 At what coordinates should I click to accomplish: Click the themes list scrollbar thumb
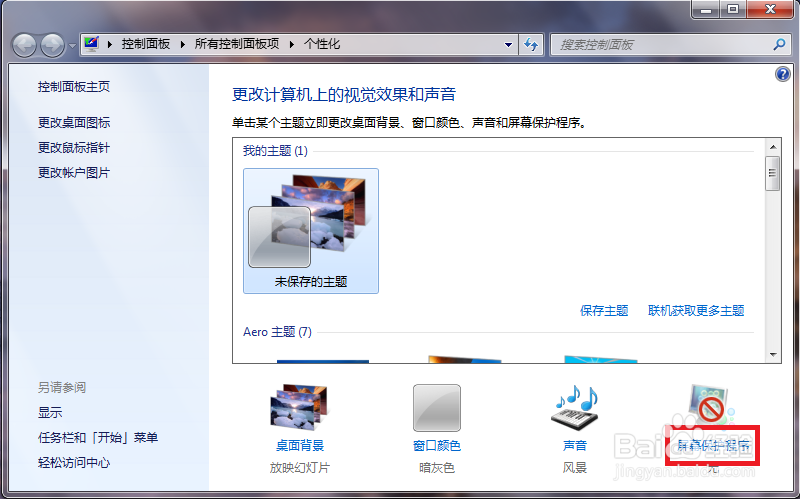coord(772,173)
